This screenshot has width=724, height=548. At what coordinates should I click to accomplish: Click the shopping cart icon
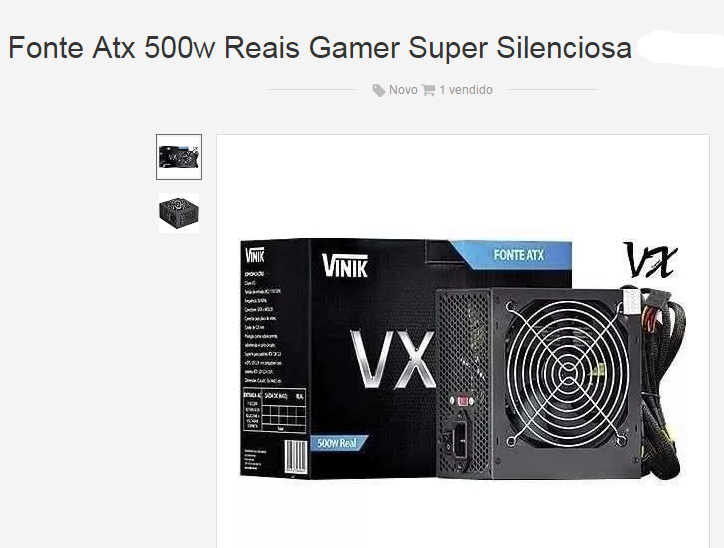click(428, 90)
